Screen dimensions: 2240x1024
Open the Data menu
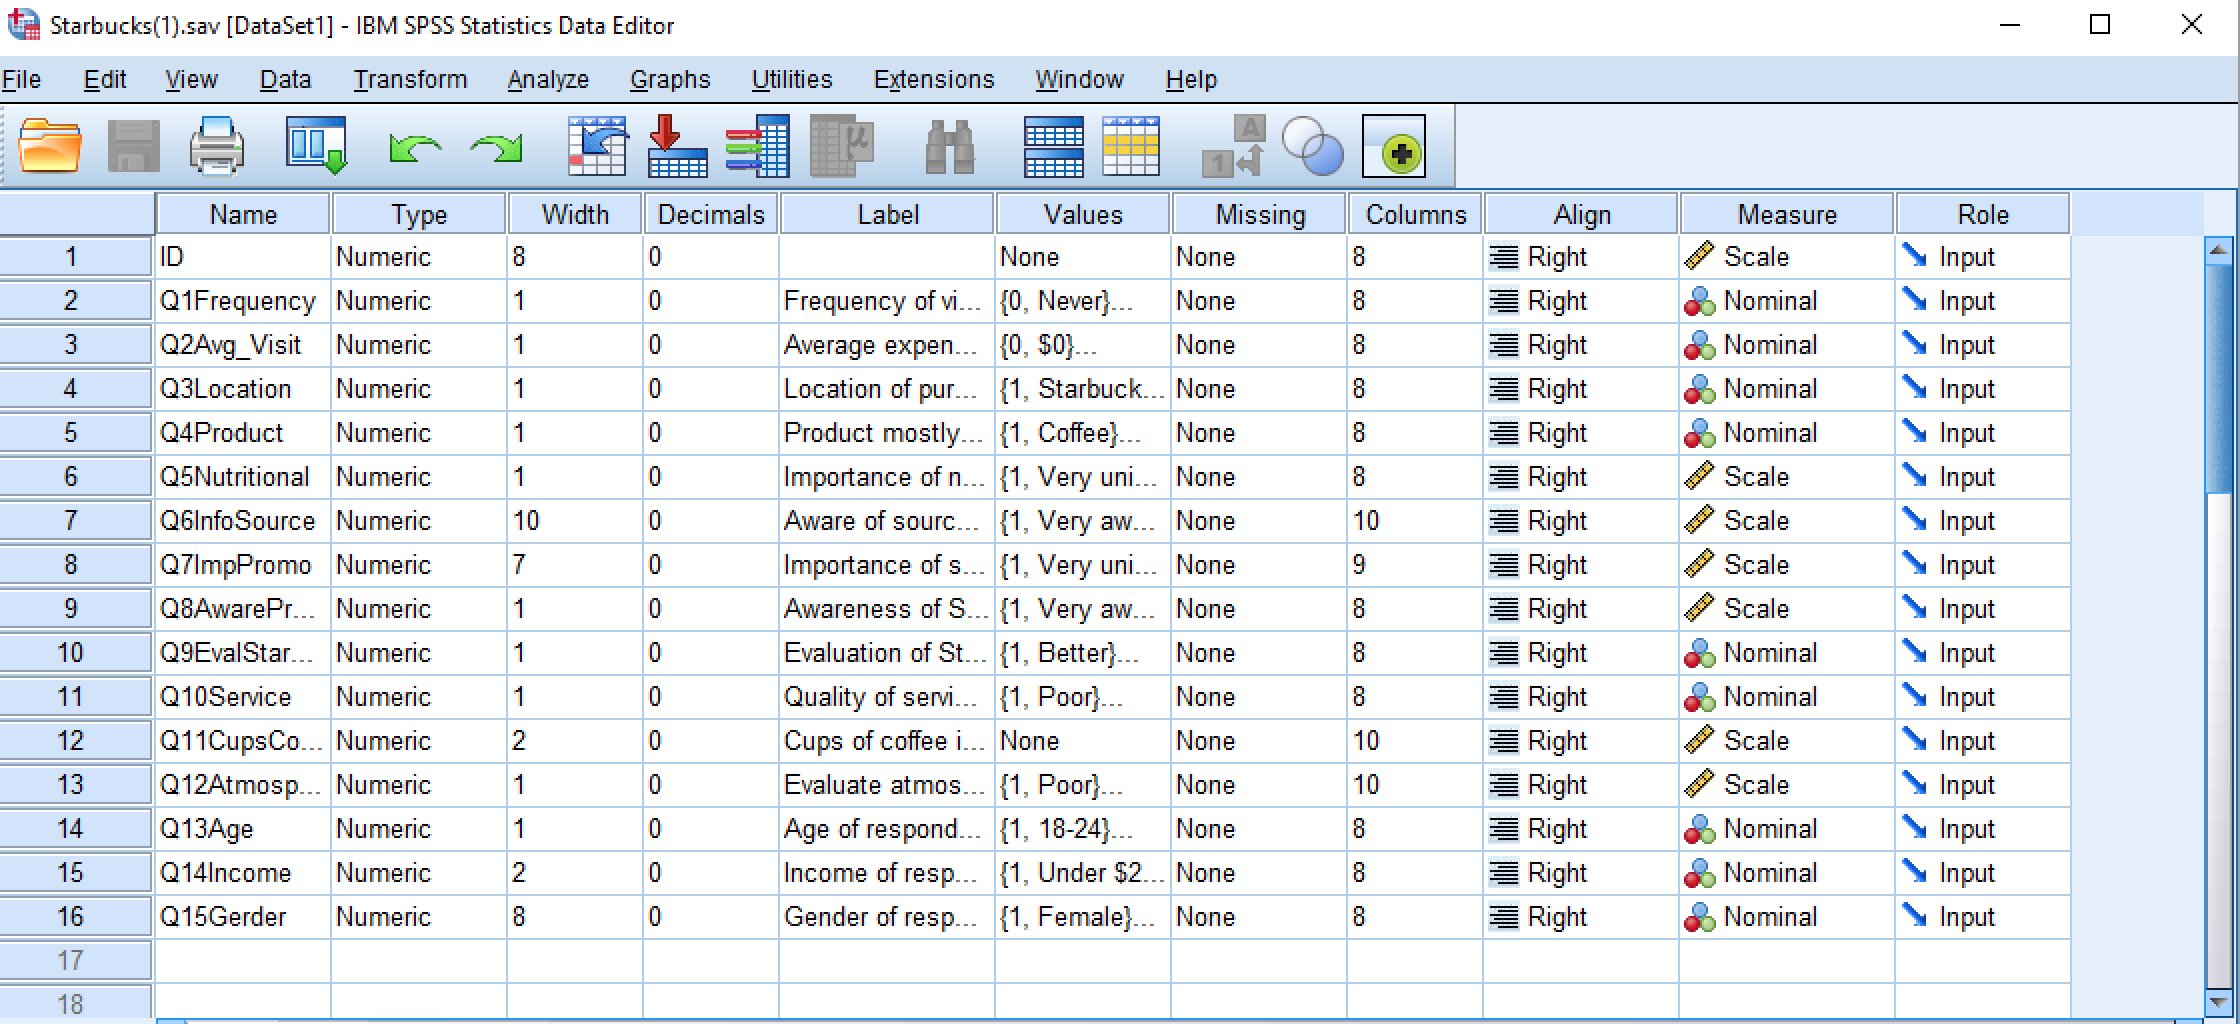click(285, 79)
